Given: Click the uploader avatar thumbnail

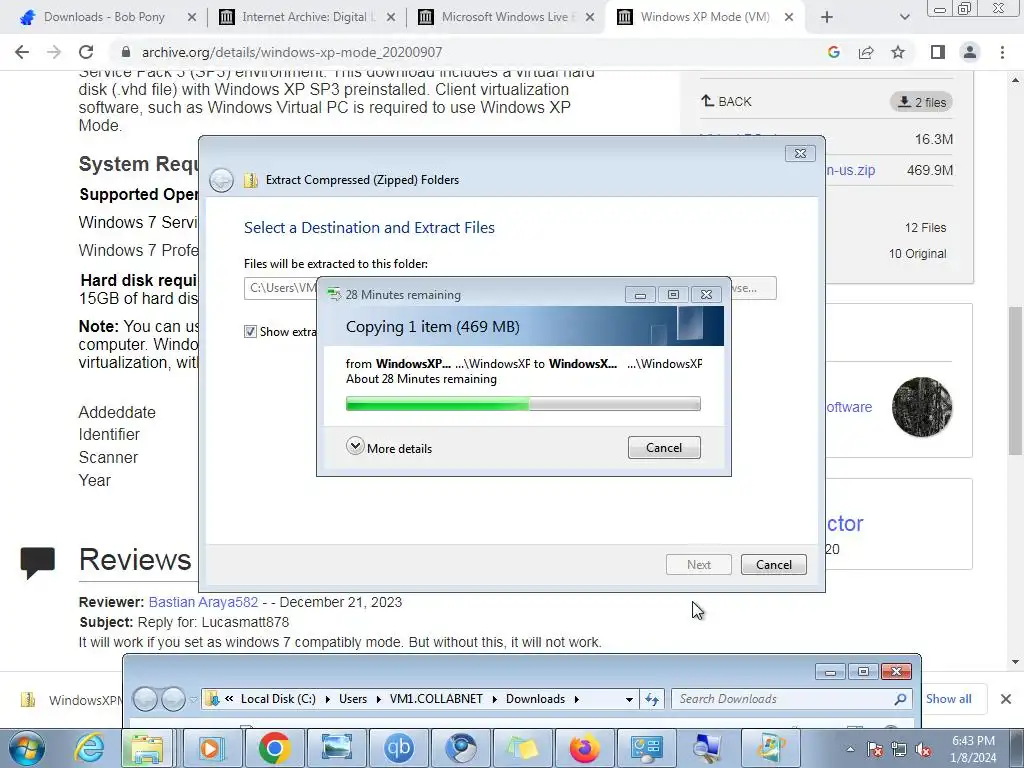Looking at the screenshot, I should (x=922, y=407).
